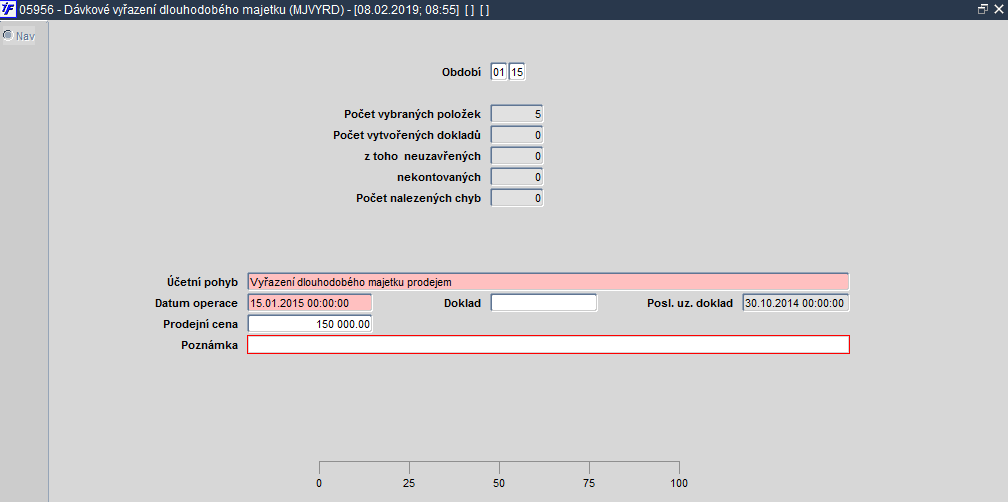Click the Doklad label

coord(462,303)
